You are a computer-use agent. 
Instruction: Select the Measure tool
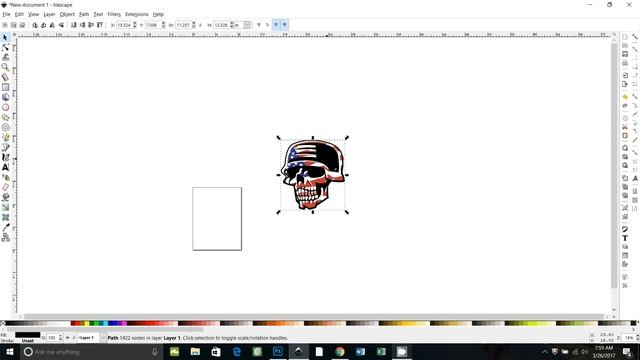tap(5, 78)
